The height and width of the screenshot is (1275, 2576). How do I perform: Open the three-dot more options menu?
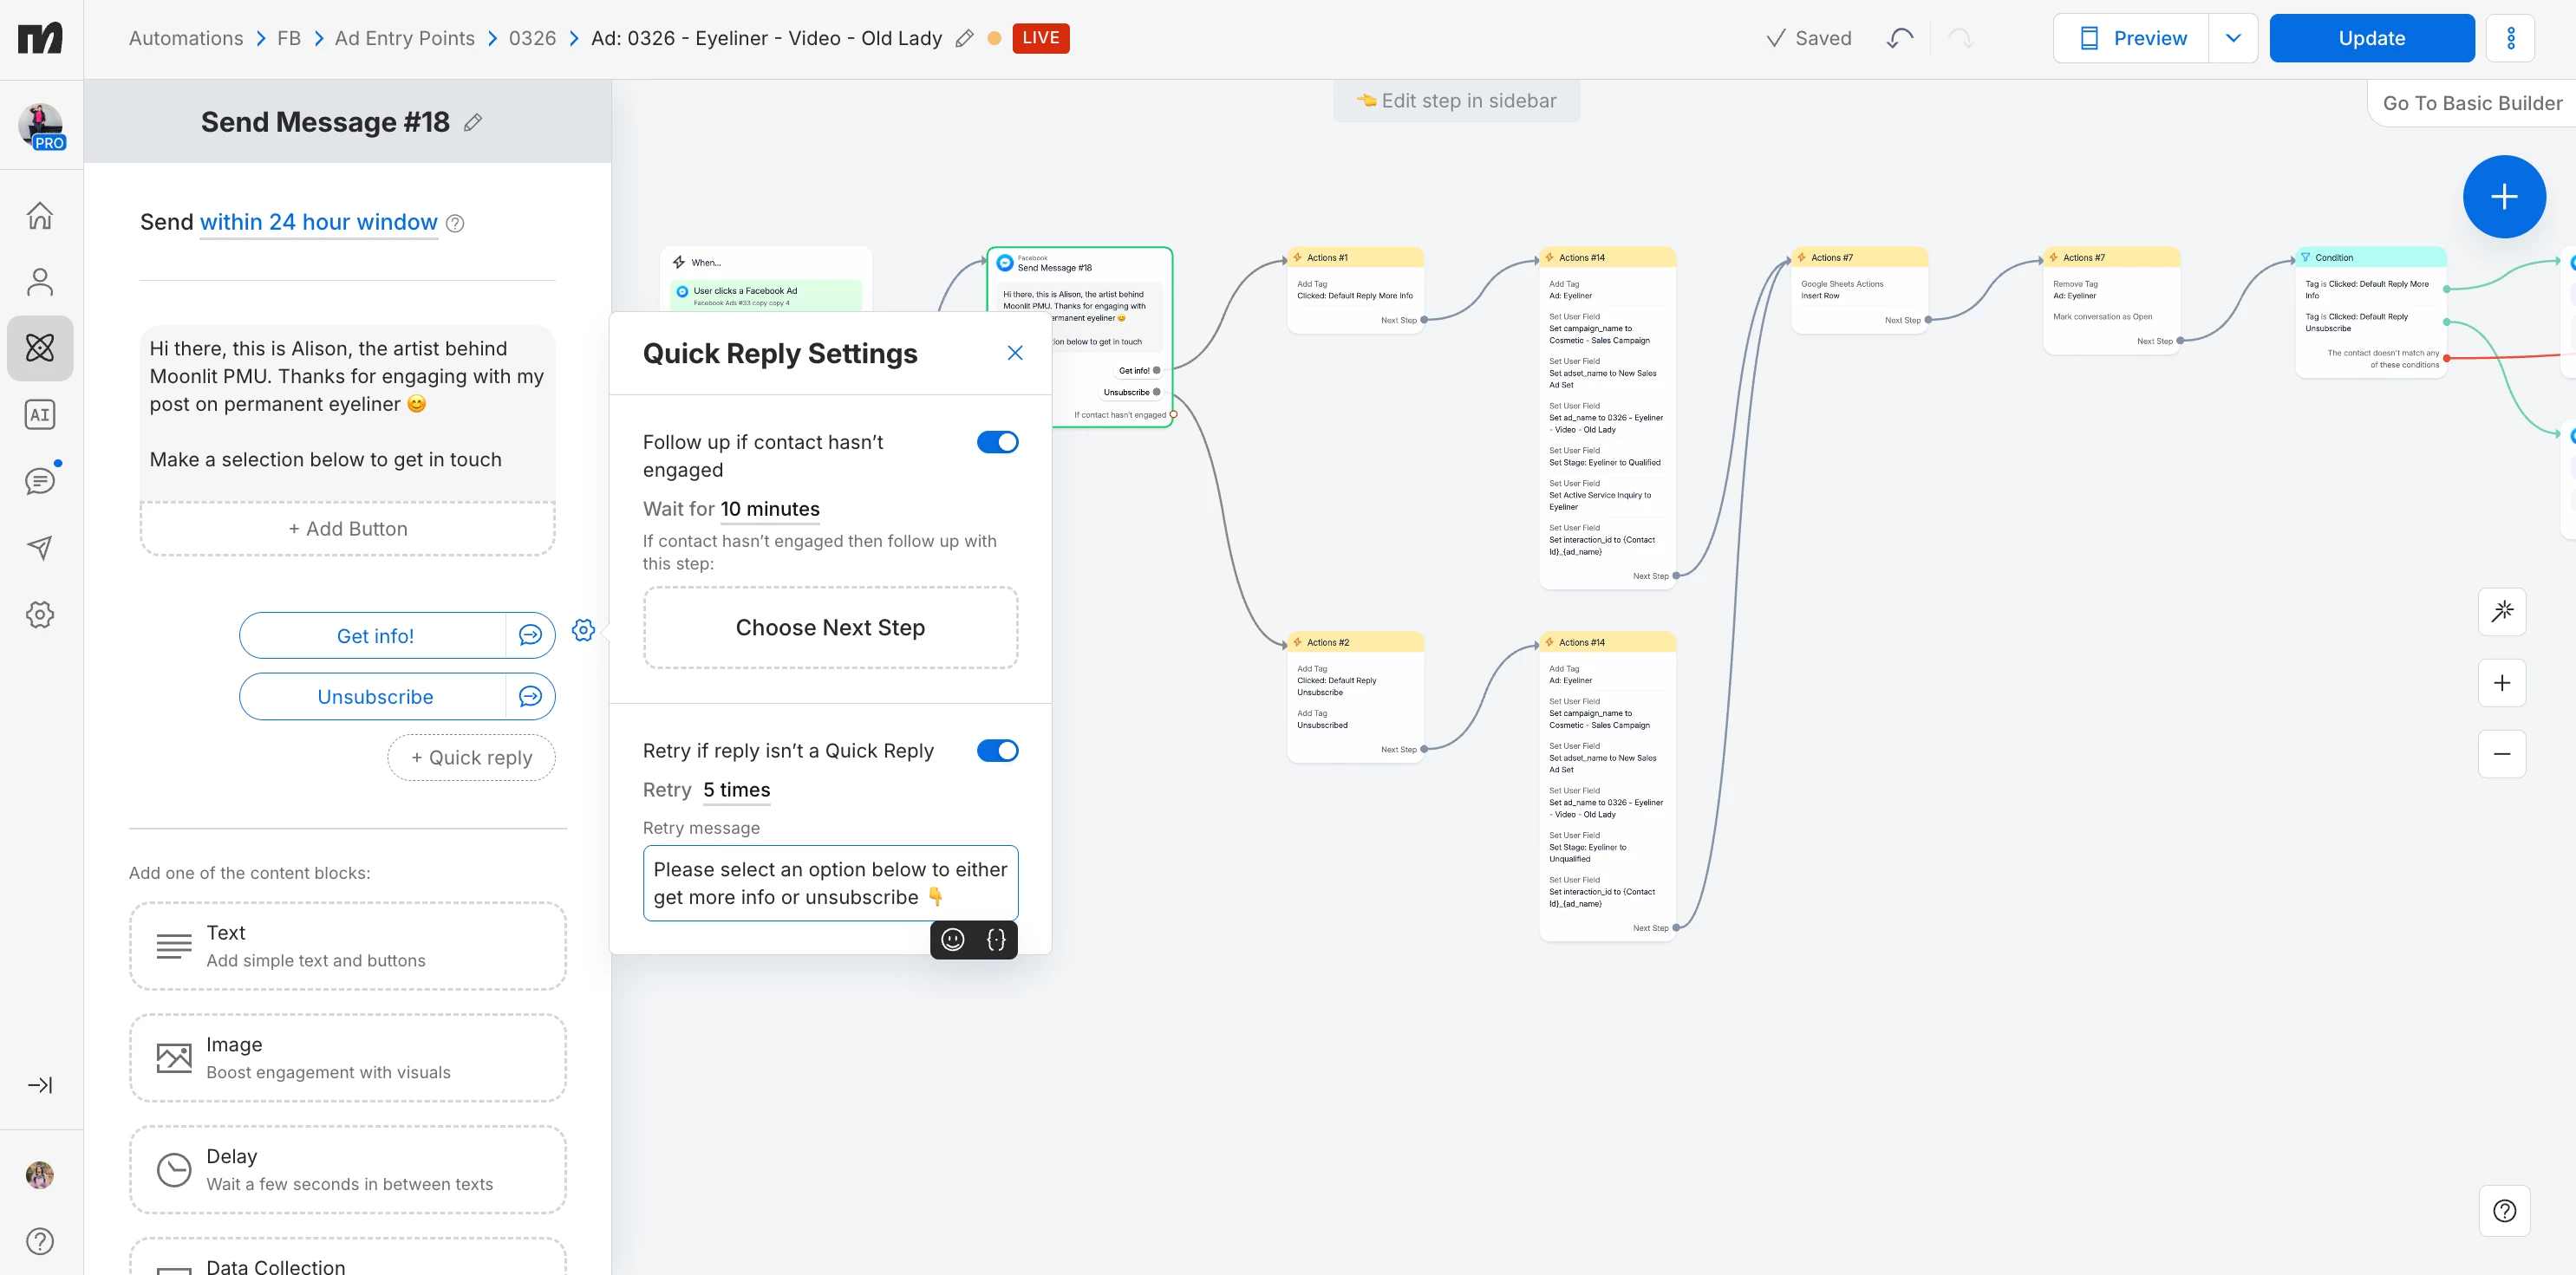coord(2510,38)
